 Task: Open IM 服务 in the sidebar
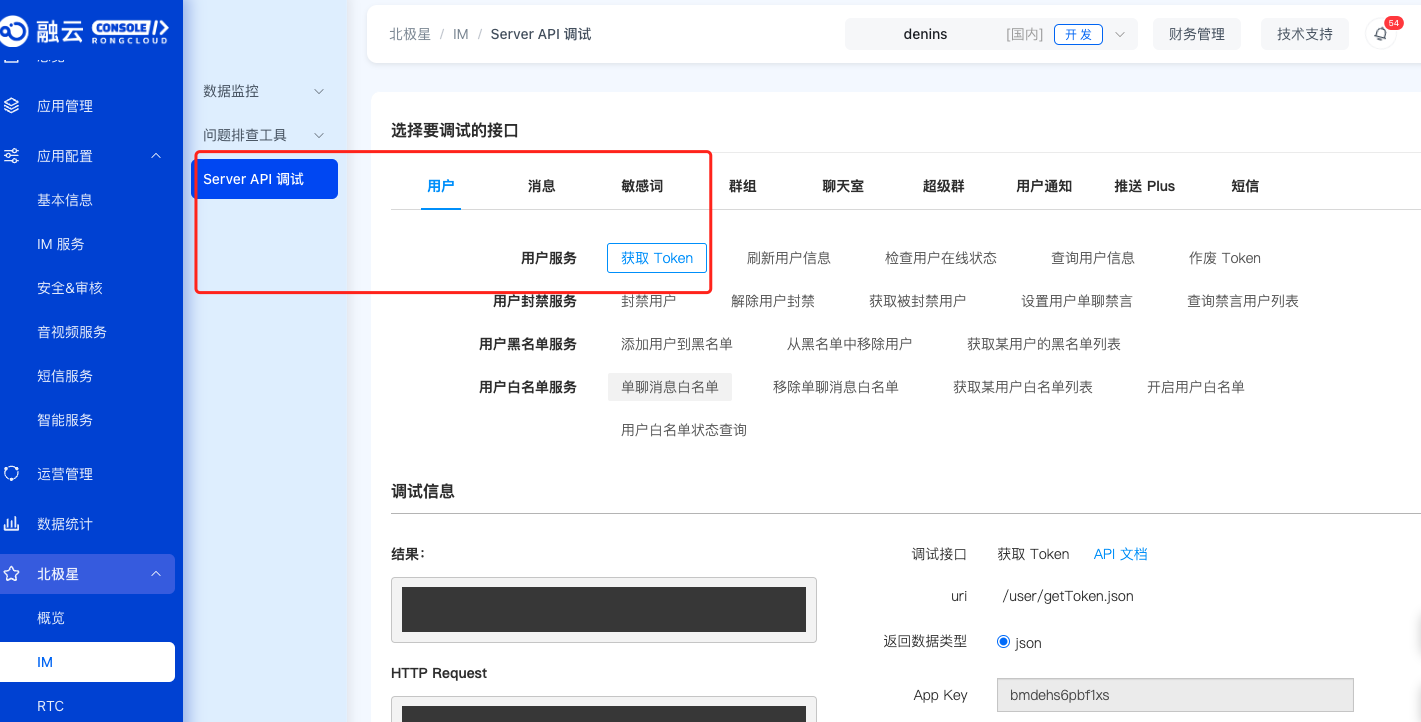(x=61, y=244)
